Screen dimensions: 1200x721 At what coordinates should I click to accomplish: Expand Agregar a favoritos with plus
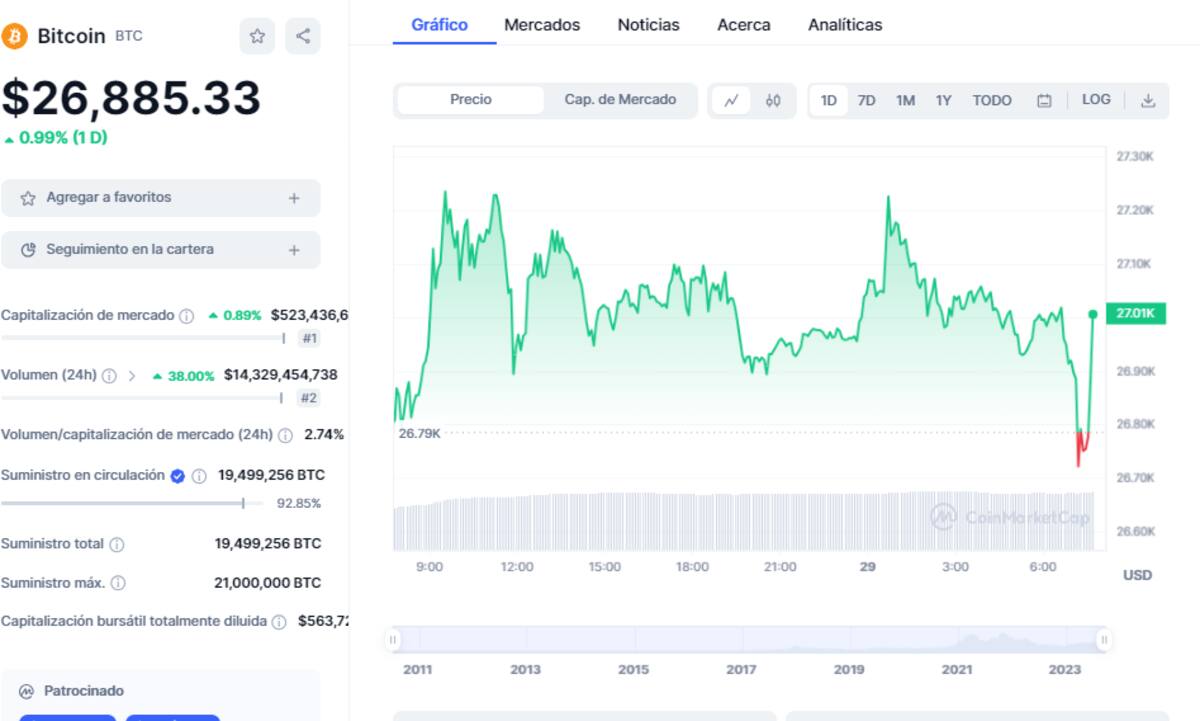(x=294, y=198)
